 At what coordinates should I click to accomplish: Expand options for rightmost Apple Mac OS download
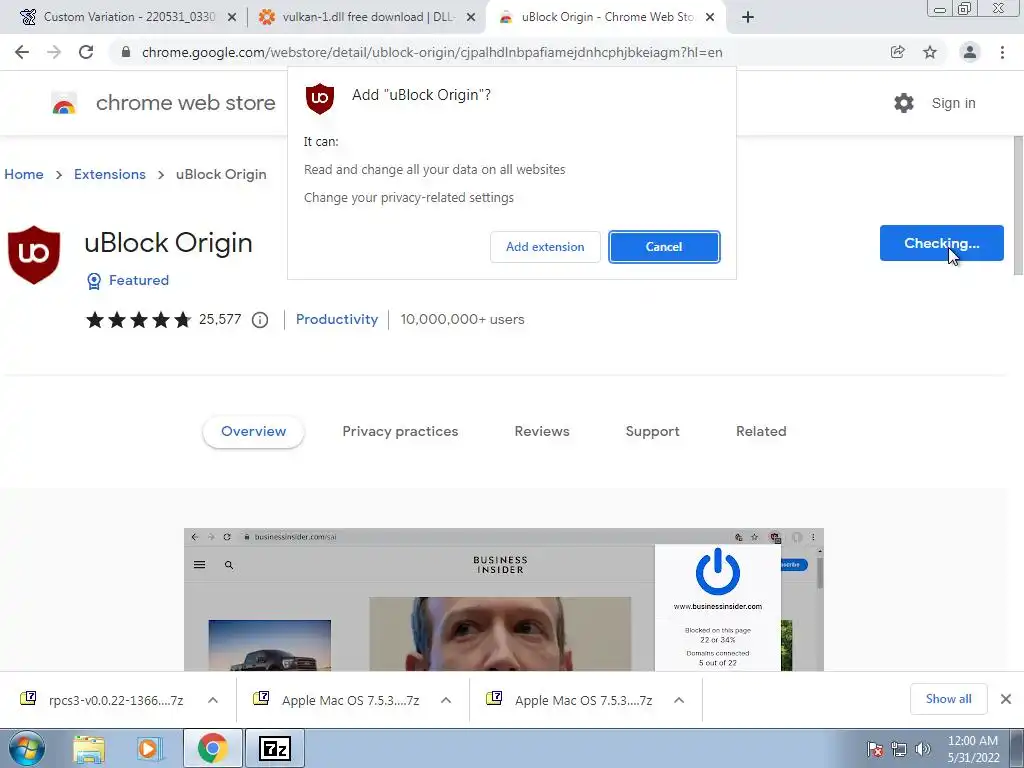tap(679, 700)
